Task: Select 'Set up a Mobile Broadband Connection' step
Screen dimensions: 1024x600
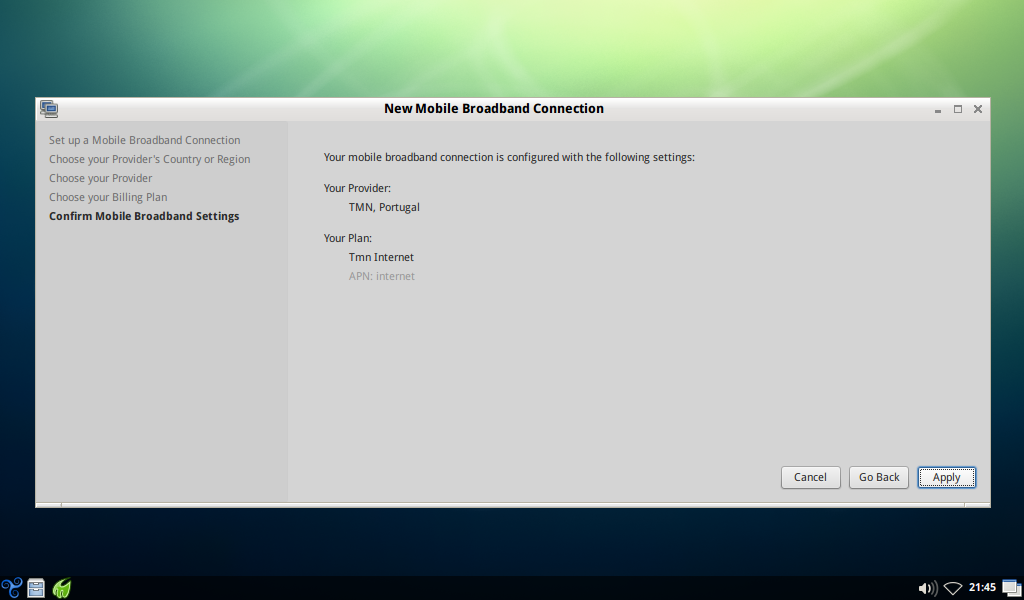Action: pos(144,140)
